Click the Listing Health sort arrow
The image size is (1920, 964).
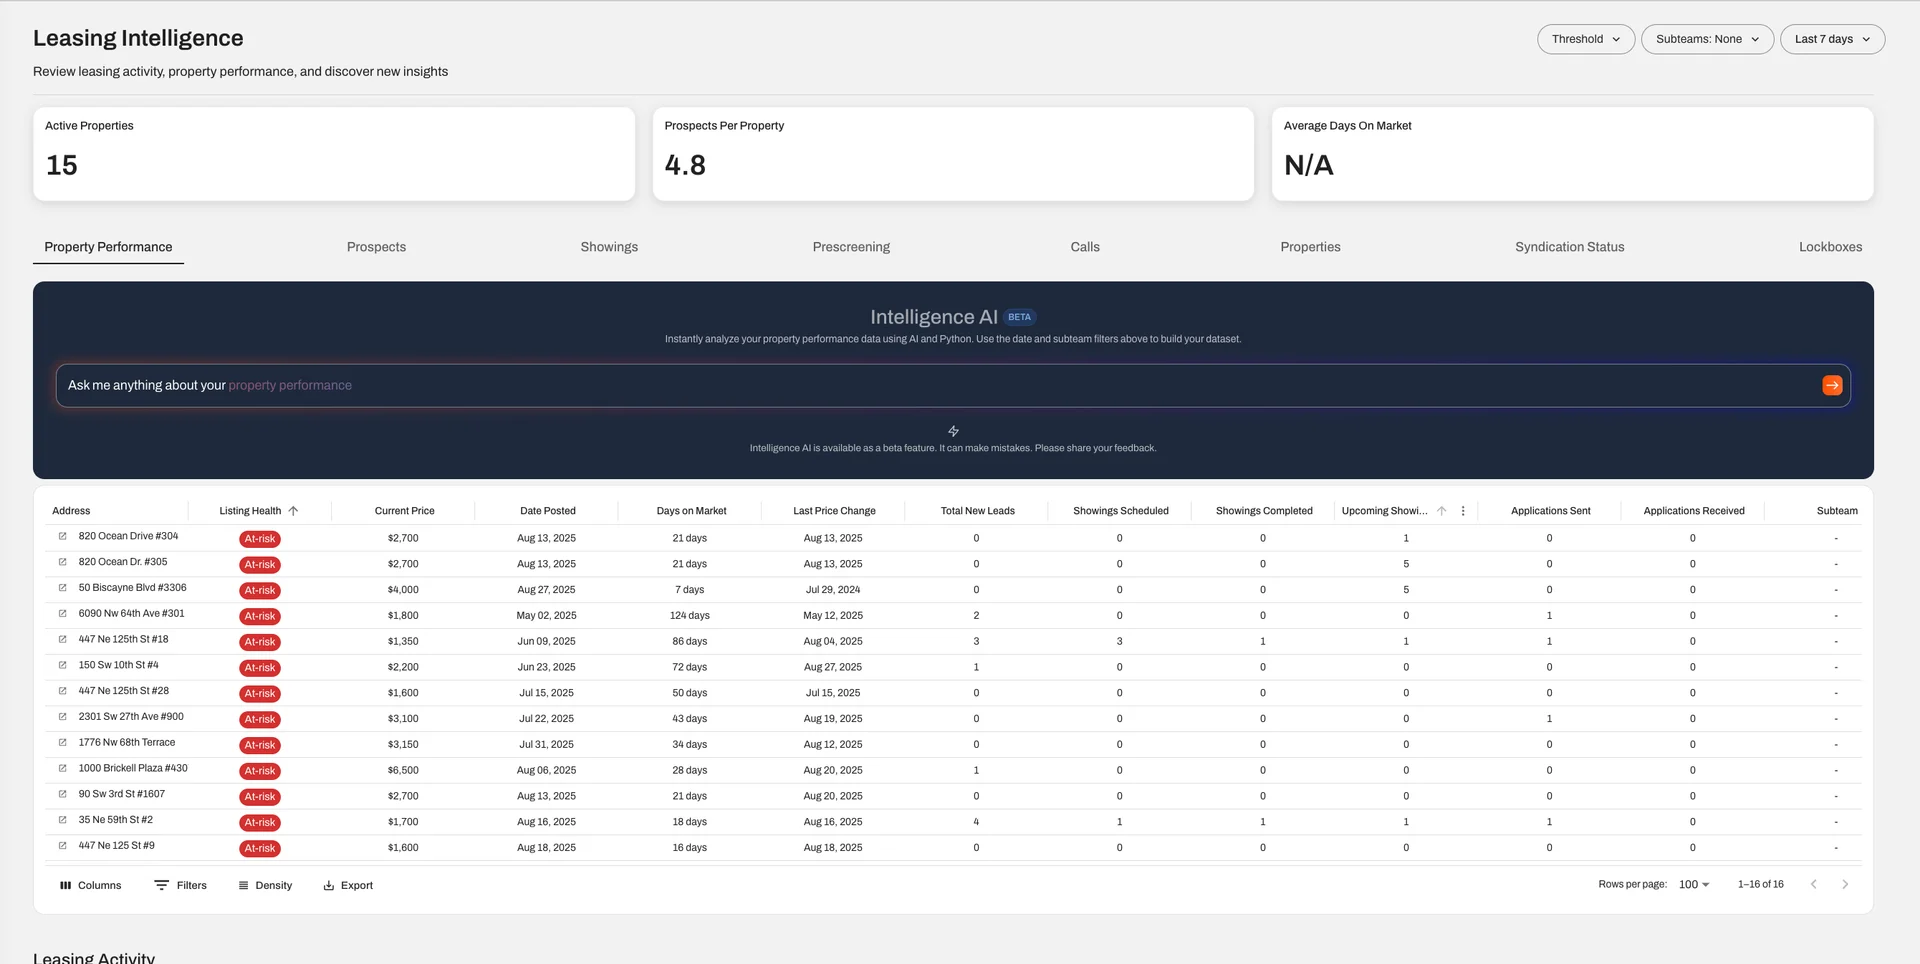tap(293, 511)
